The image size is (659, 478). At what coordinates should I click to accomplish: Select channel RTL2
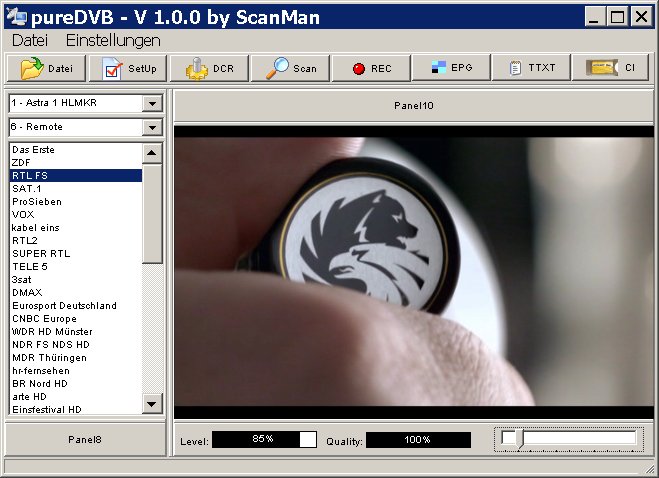pyautogui.click(x=76, y=241)
